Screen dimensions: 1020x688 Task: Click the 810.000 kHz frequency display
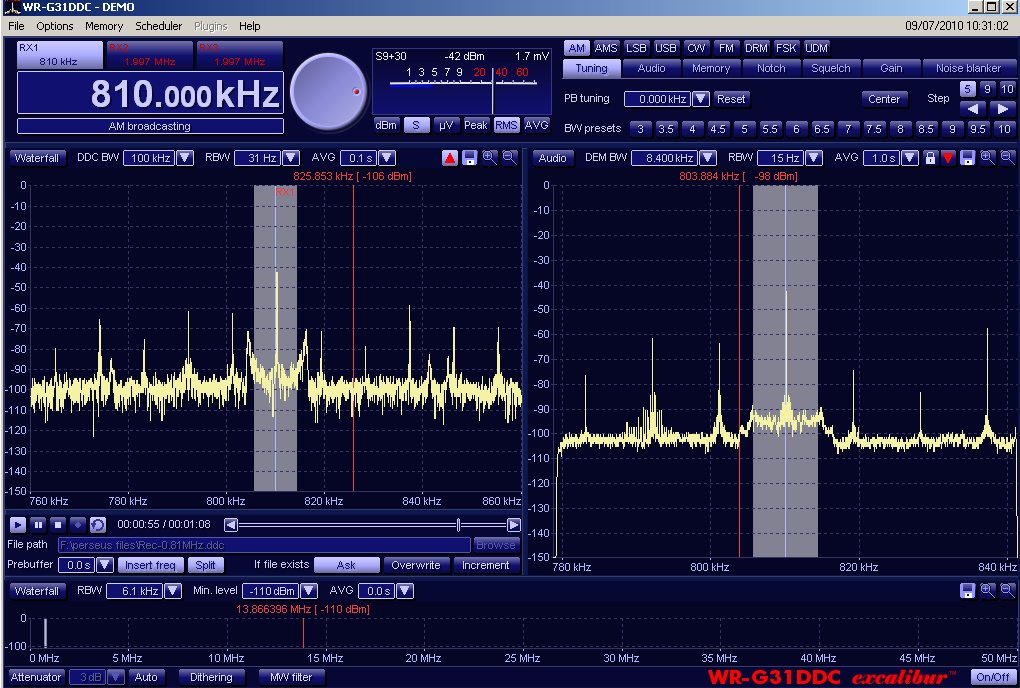click(150, 93)
